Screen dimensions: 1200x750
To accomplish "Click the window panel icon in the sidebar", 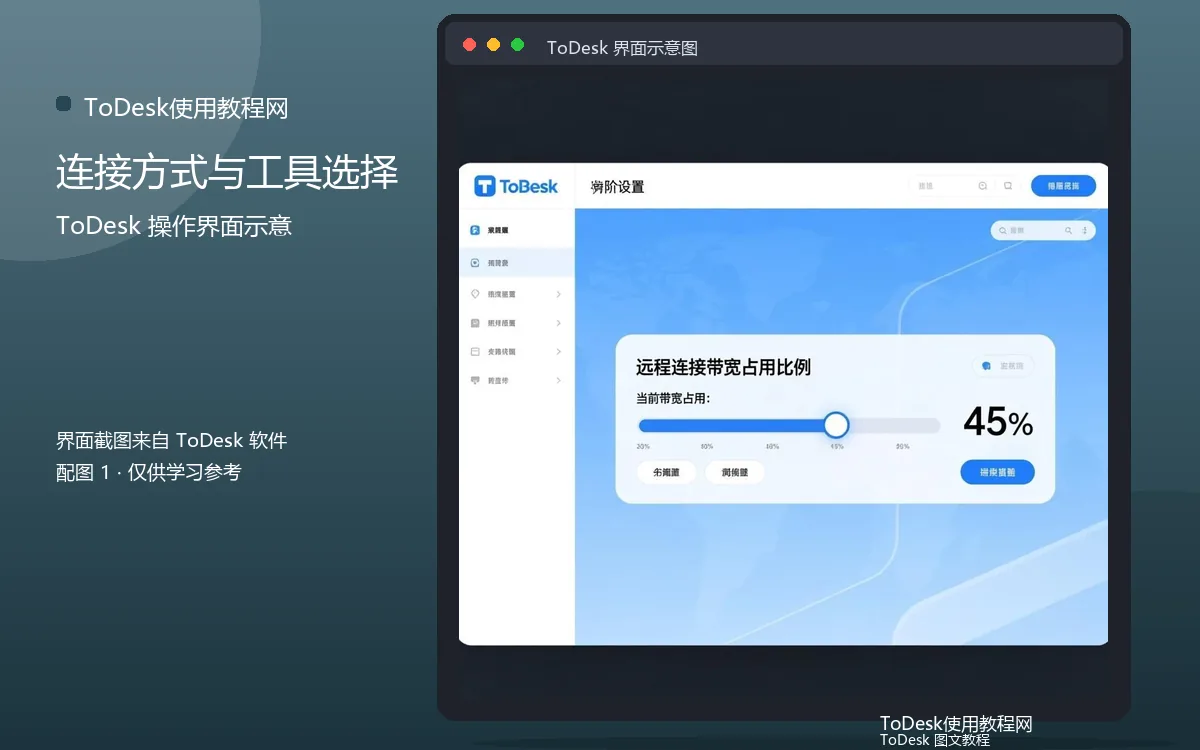I will click(475, 352).
